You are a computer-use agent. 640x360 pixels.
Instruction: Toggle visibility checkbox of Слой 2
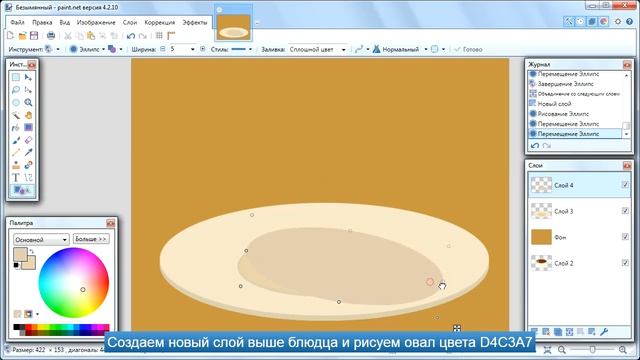tap(625, 263)
